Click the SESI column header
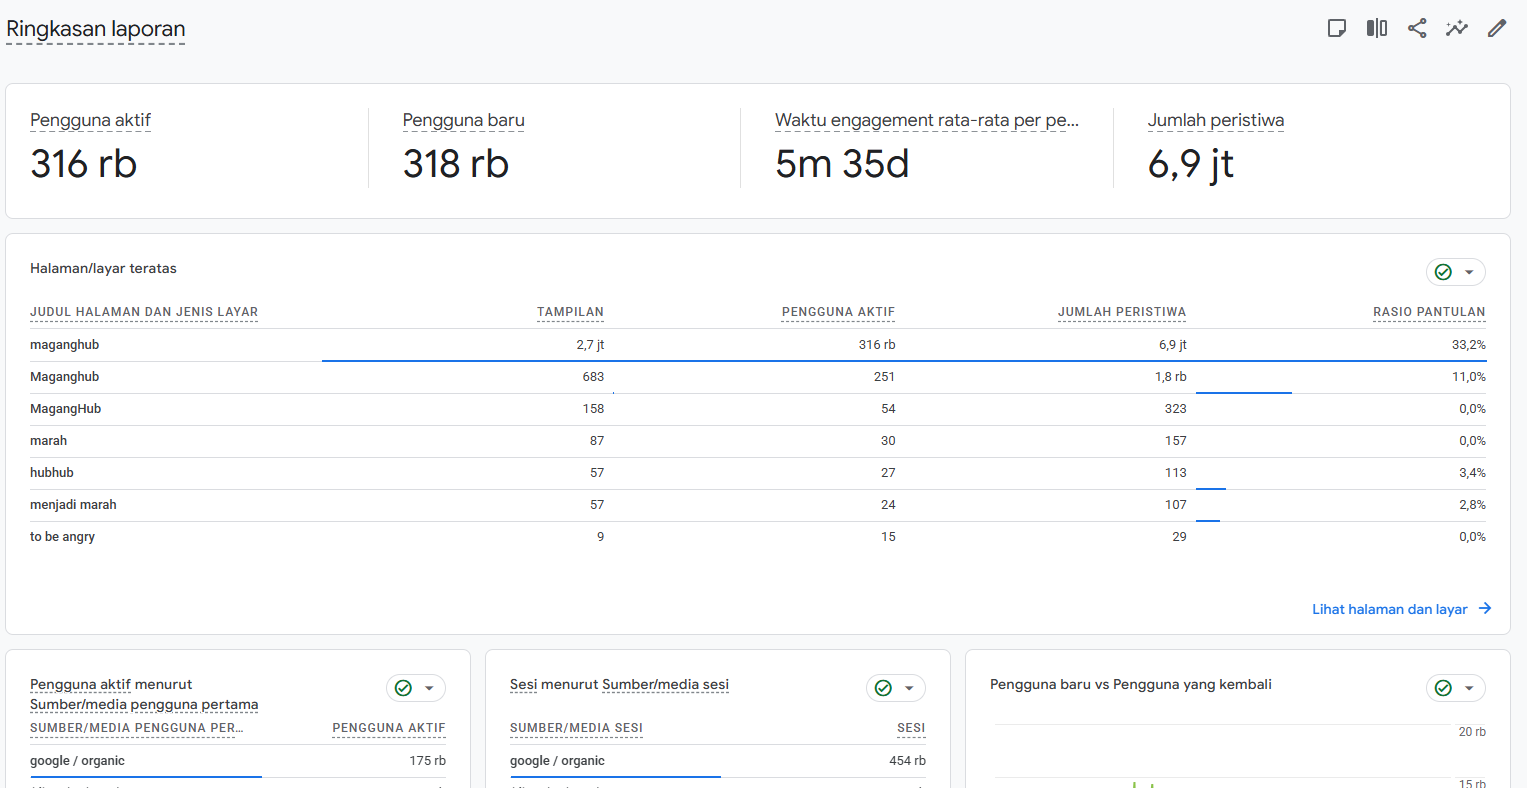Image resolution: width=1527 pixels, height=788 pixels. point(911,728)
